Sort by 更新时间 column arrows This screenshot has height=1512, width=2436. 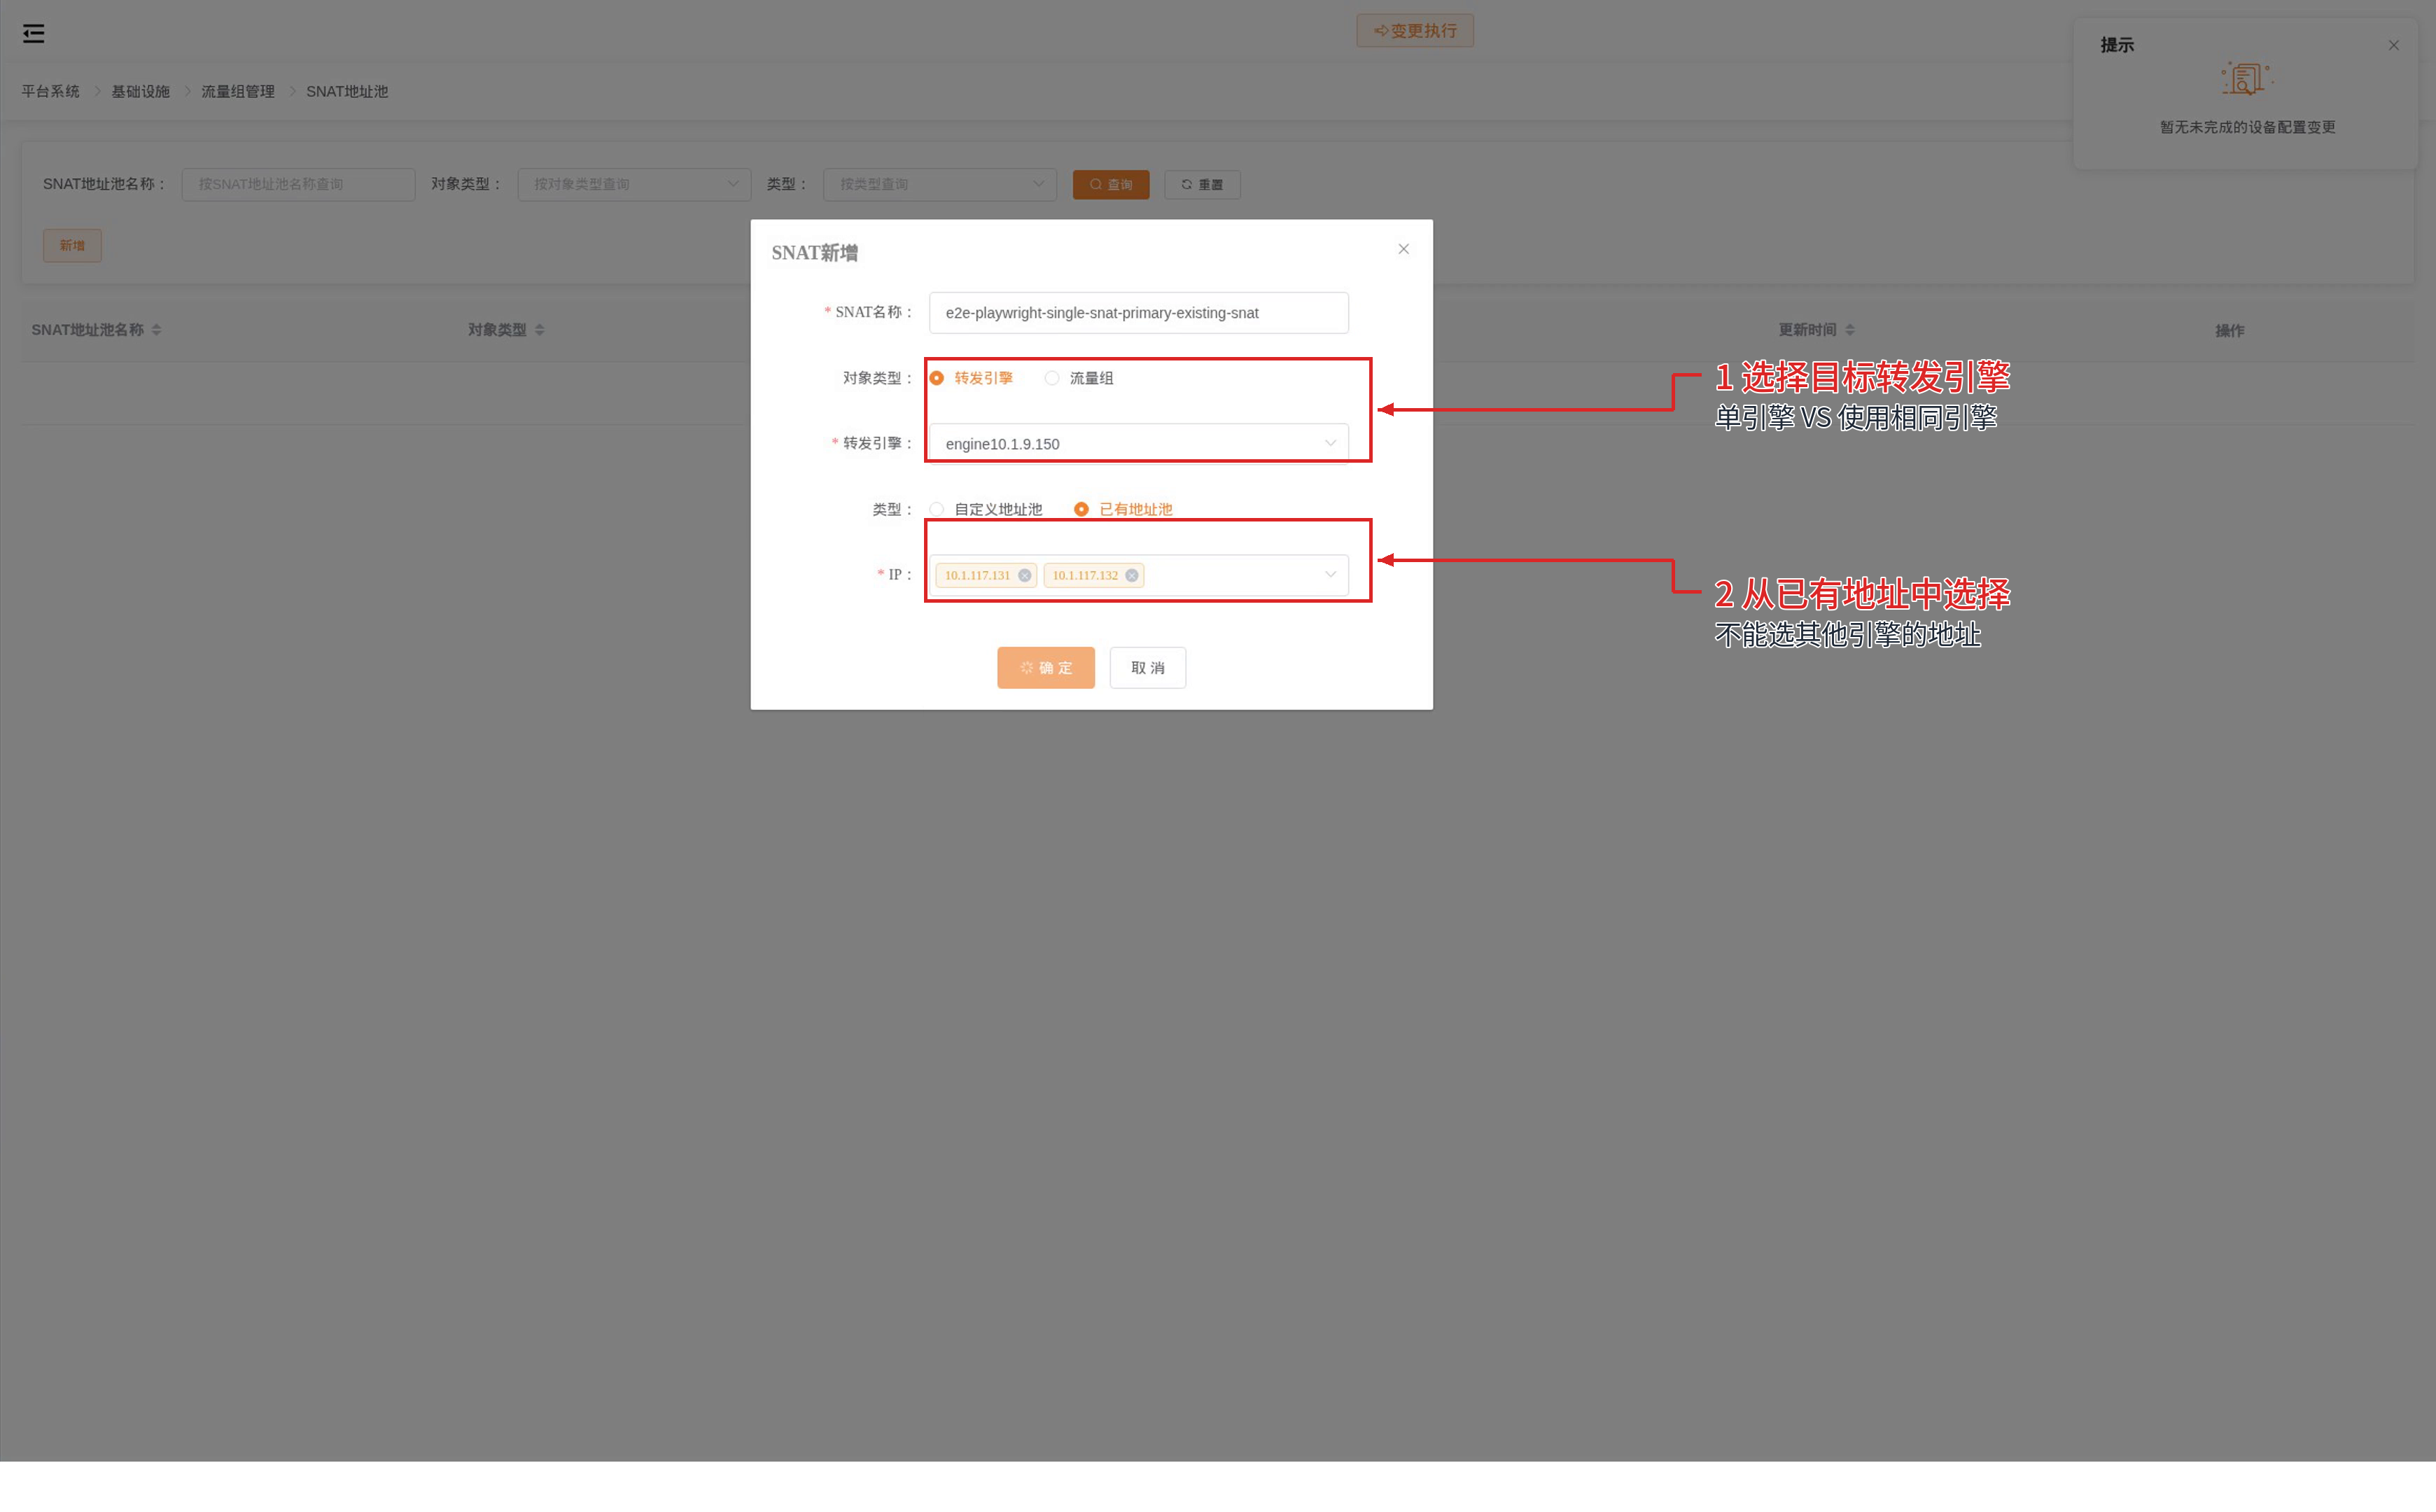(x=1849, y=330)
